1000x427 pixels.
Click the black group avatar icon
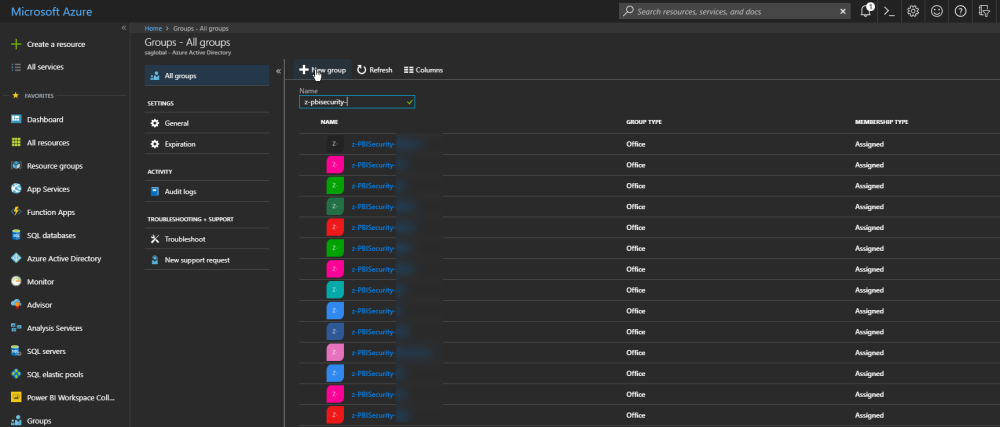(x=335, y=144)
